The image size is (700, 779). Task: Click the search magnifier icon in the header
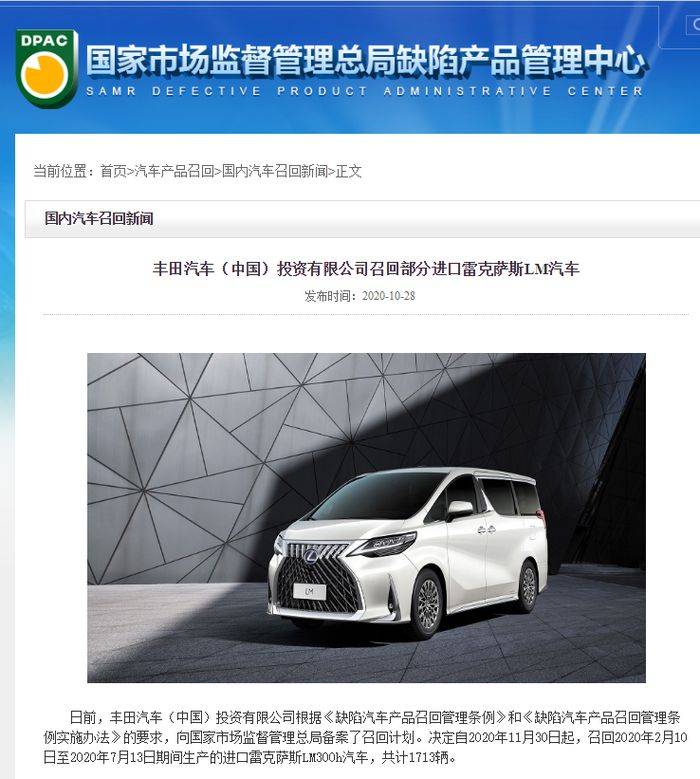click(695, 24)
